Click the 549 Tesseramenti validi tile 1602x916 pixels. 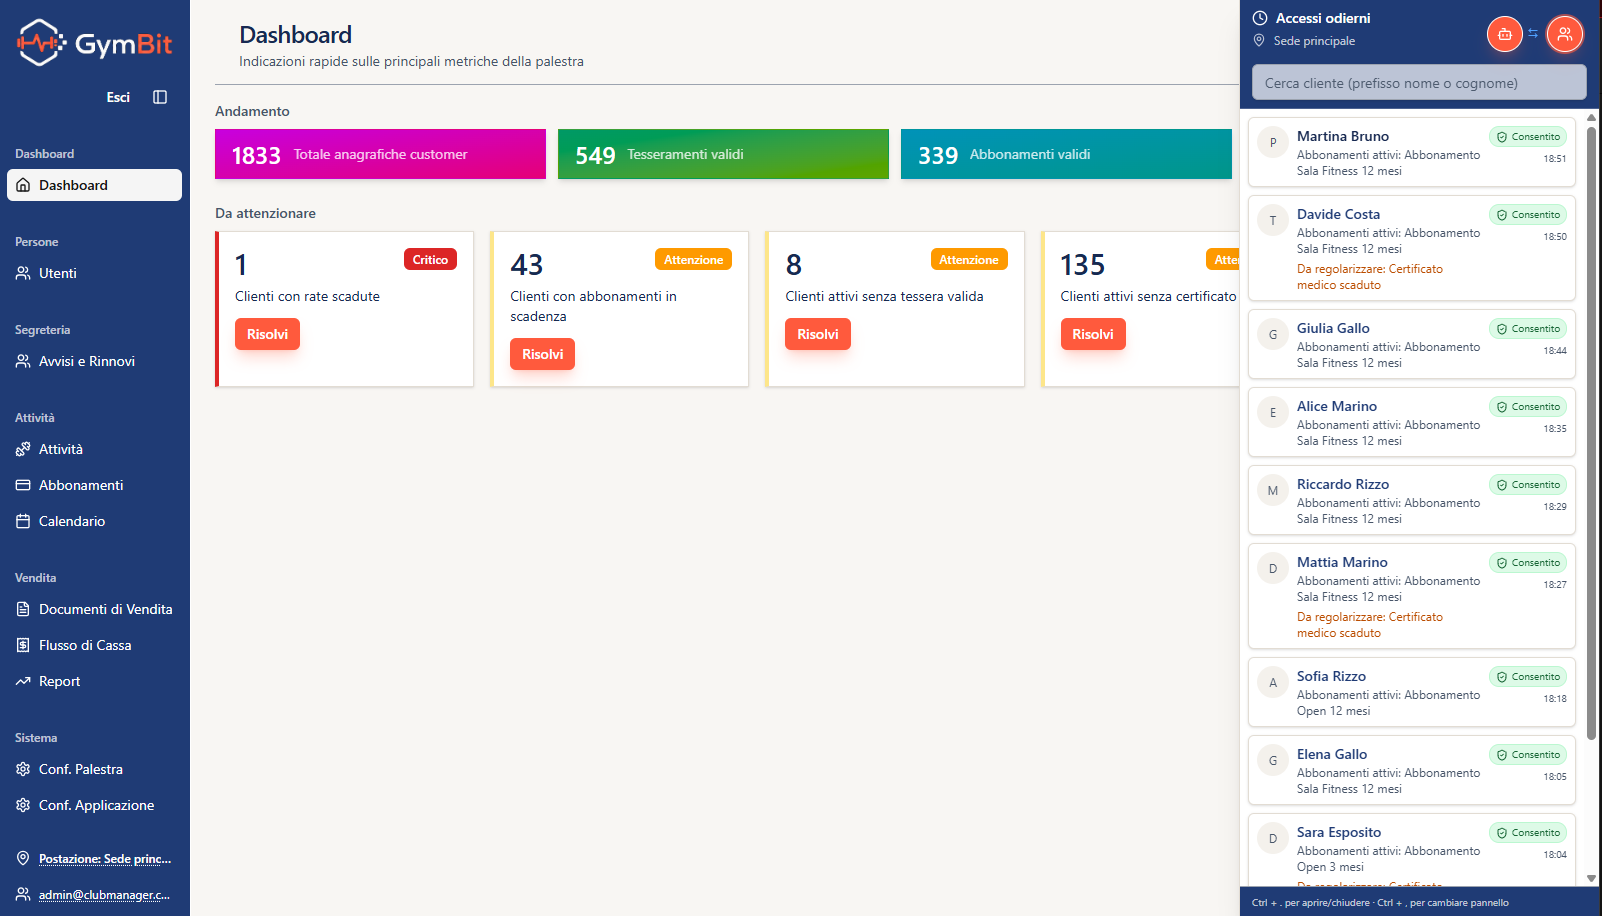tap(723, 154)
